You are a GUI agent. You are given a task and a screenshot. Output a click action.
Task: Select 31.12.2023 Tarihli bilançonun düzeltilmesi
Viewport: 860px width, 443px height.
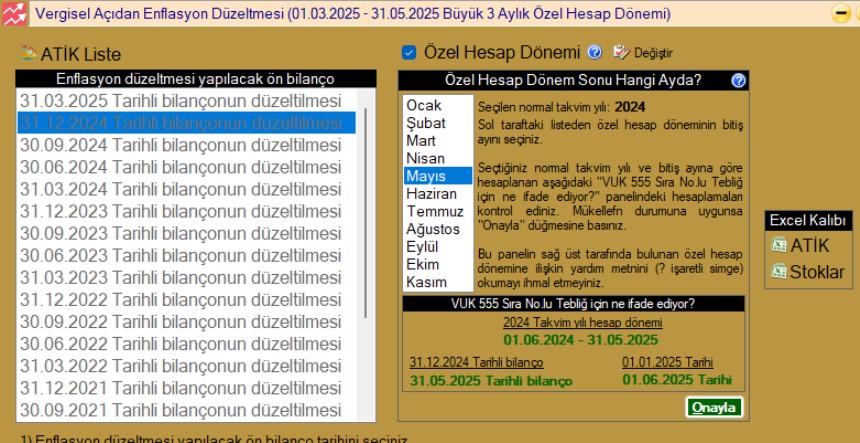(186, 212)
